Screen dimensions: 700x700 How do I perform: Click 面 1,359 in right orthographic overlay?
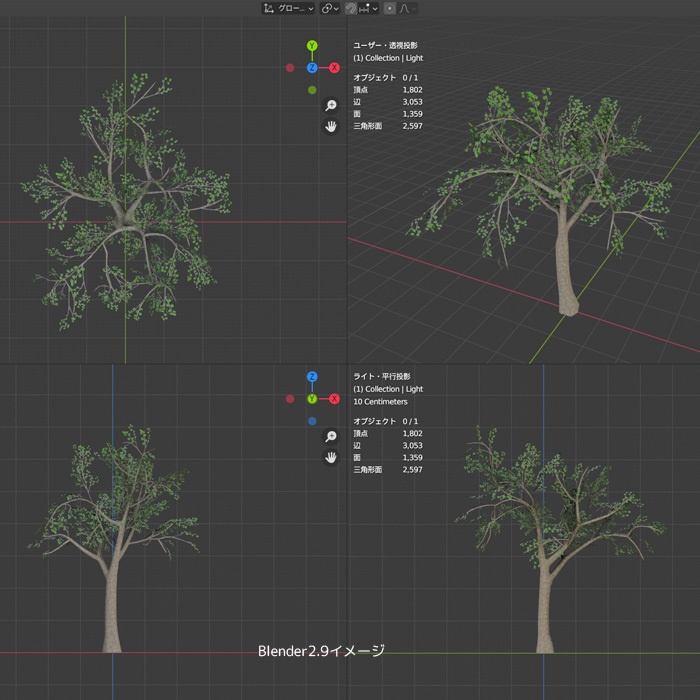[388, 458]
